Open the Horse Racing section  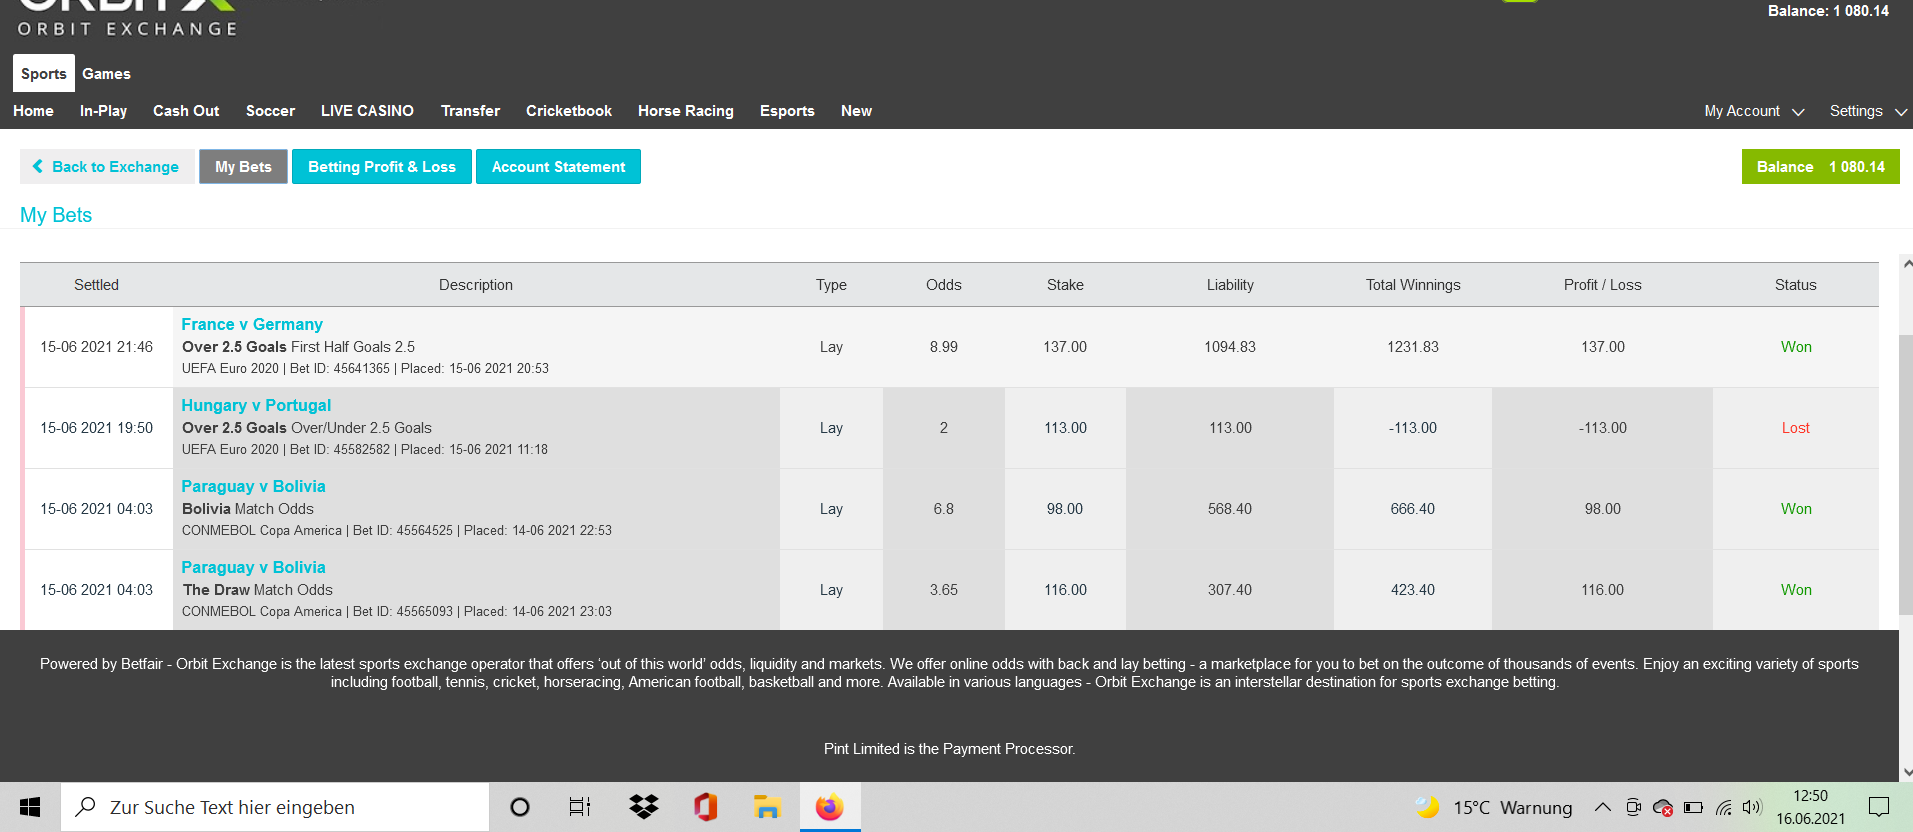pos(686,111)
